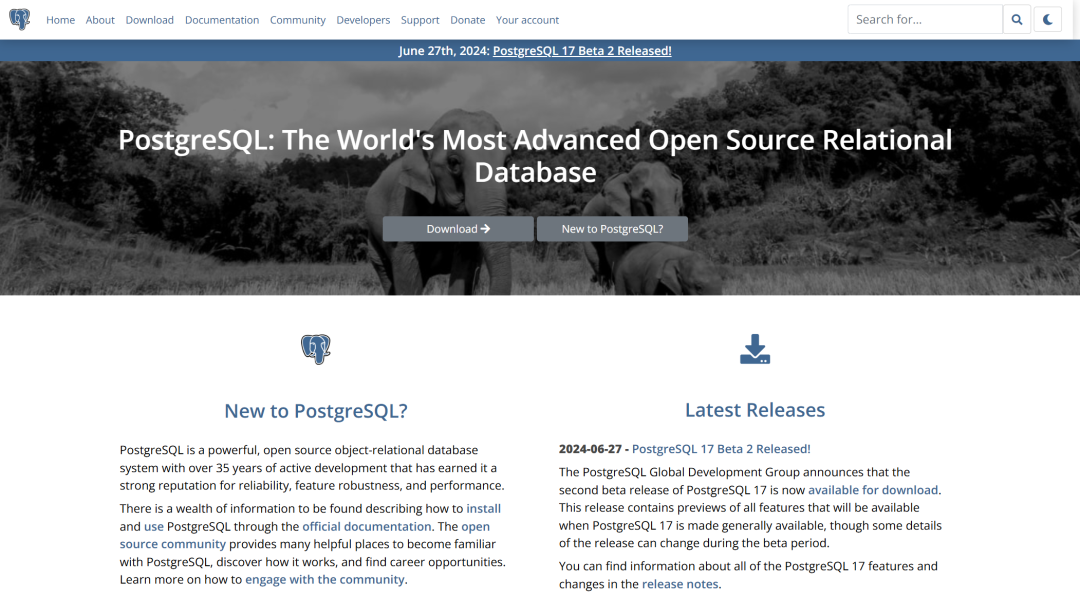The image size is (1080, 597).
Task: Open Your account in the navigation
Action: click(x=528, y=20)
